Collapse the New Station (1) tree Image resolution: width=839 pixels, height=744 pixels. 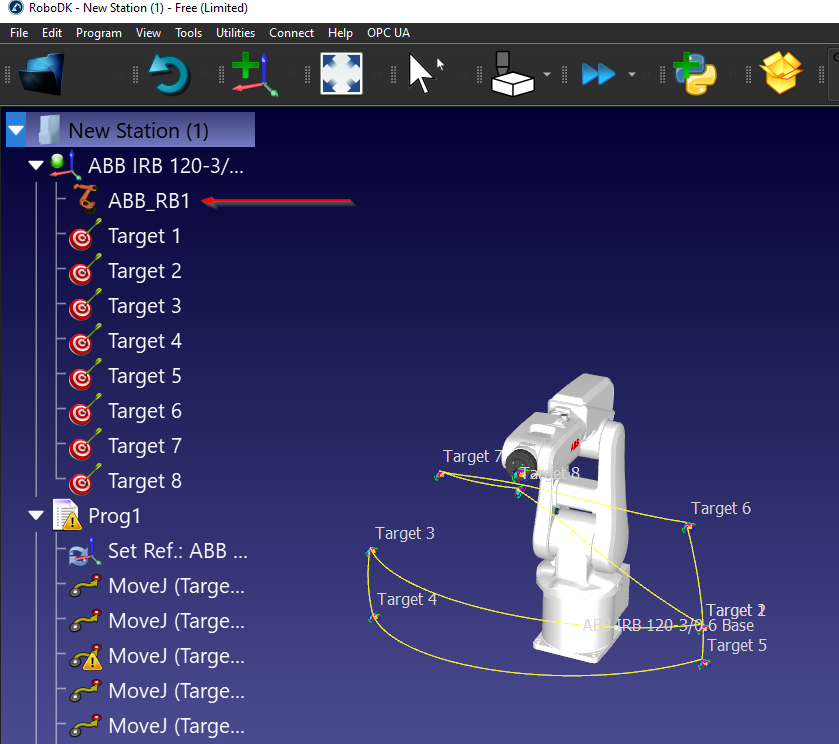16,131
